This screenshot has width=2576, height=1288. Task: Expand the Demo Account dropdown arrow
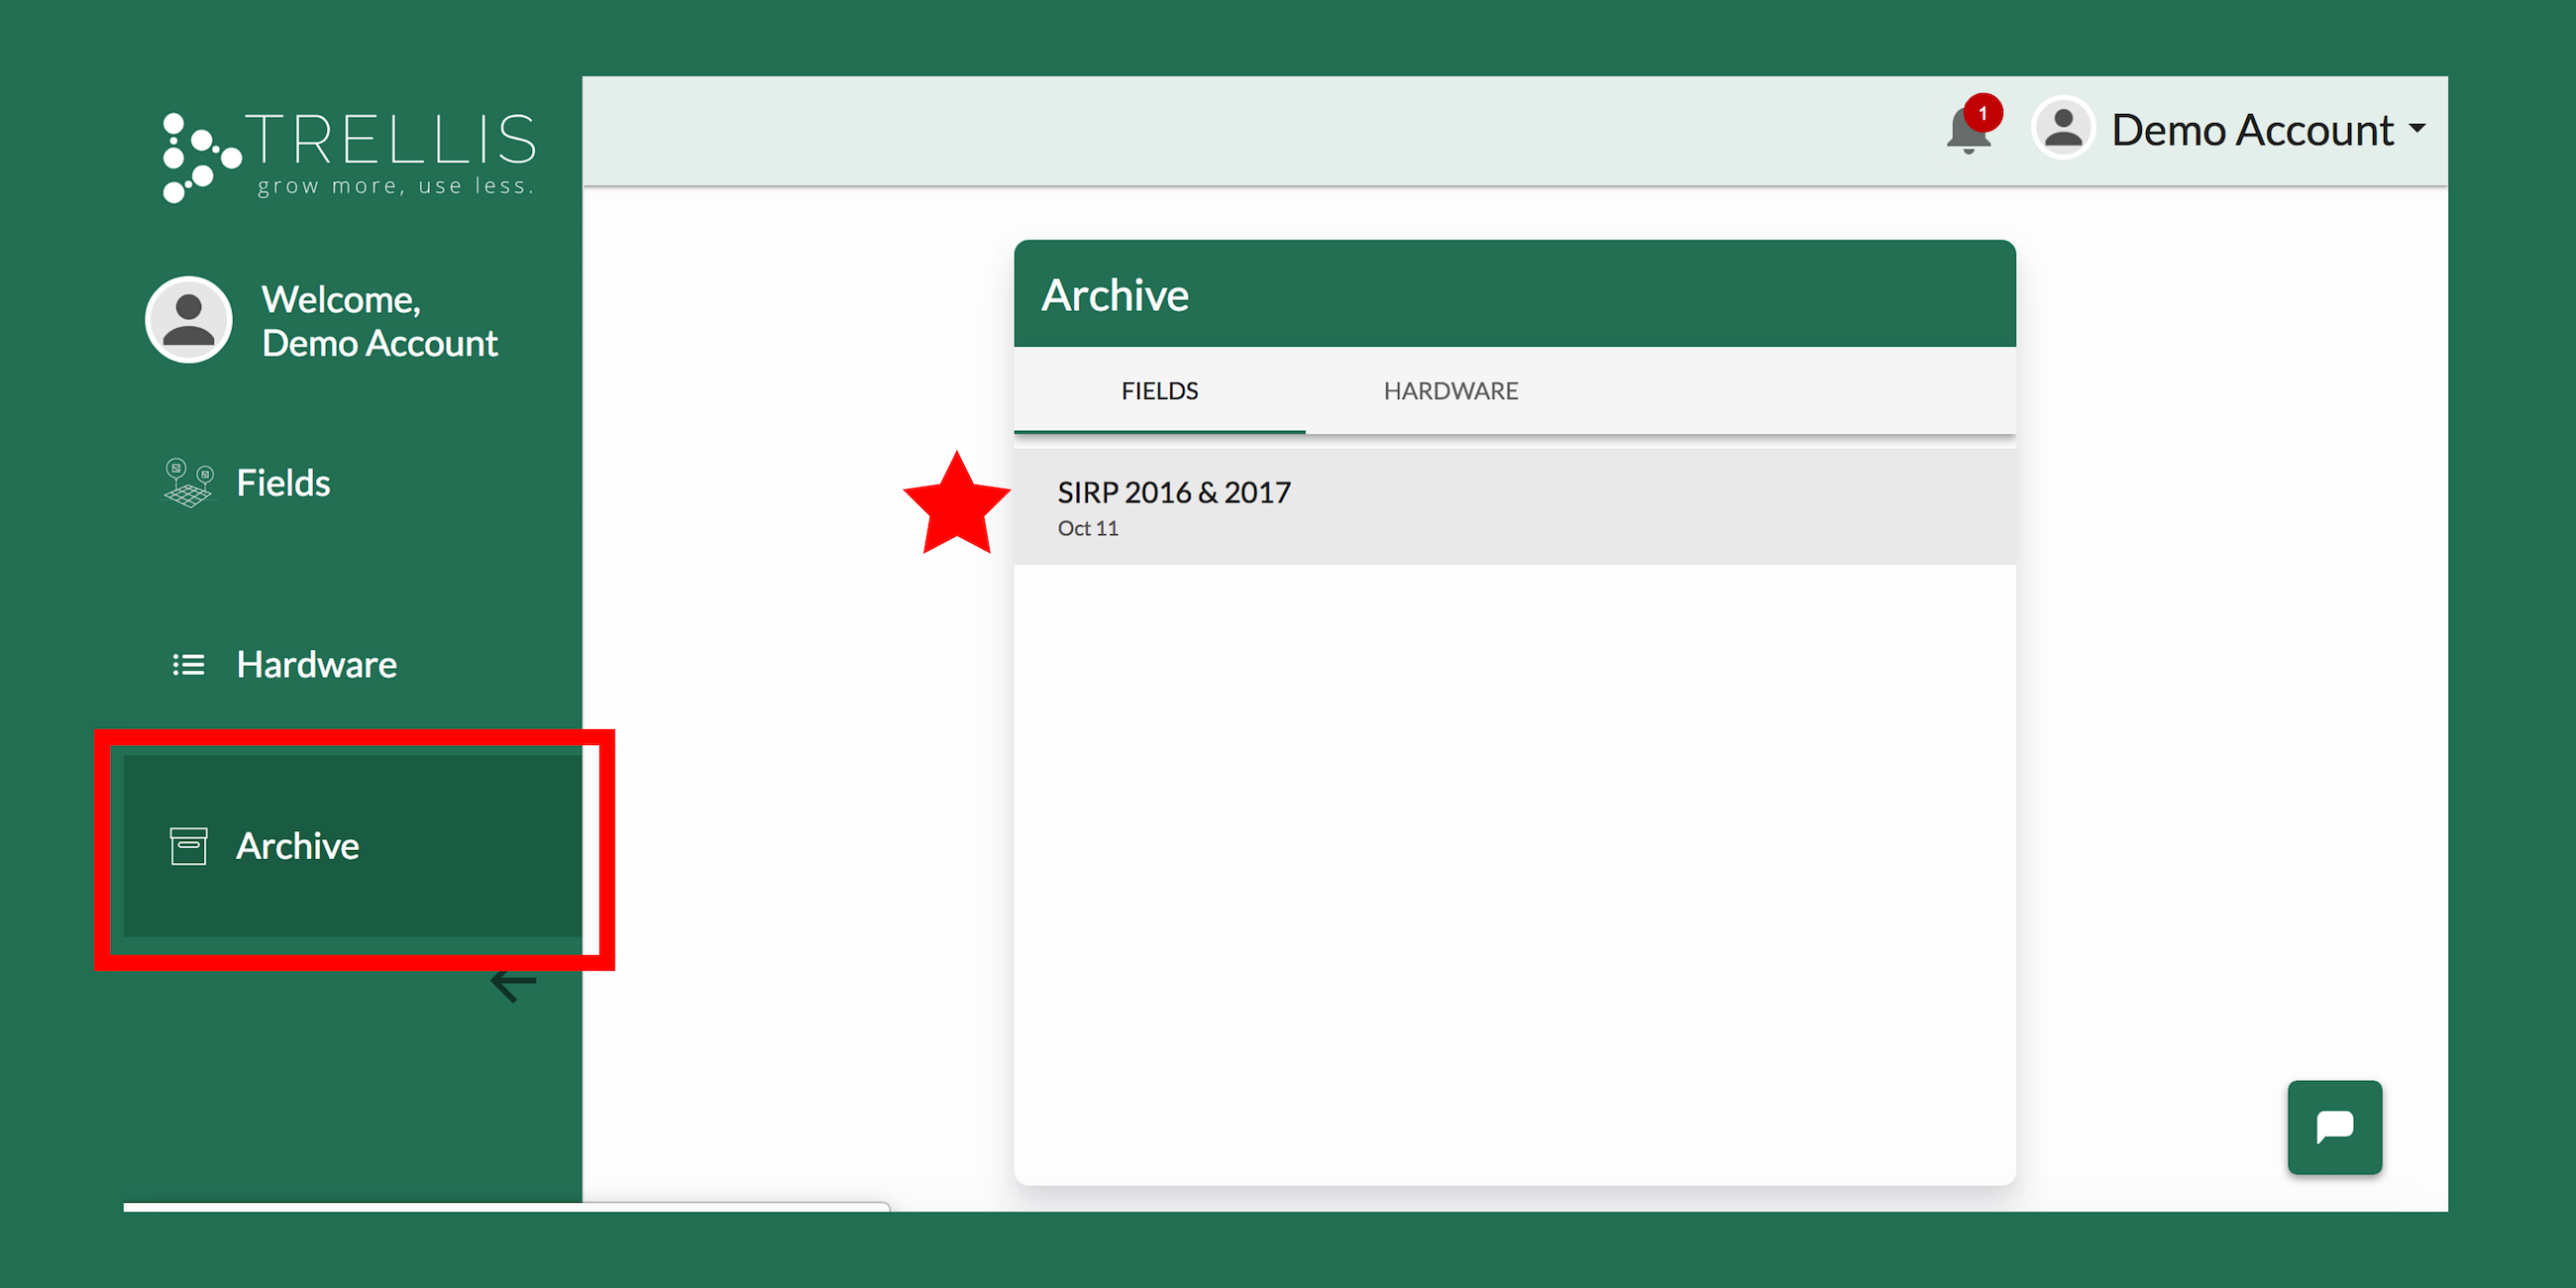[2416, 129]
